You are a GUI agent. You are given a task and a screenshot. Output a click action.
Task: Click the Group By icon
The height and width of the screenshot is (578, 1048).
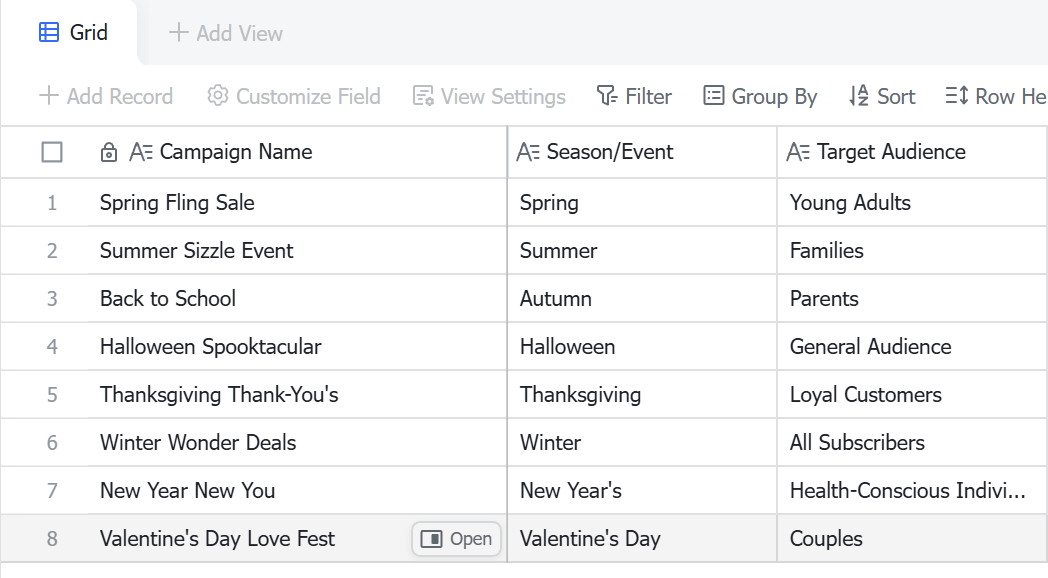tap(714, 96)
